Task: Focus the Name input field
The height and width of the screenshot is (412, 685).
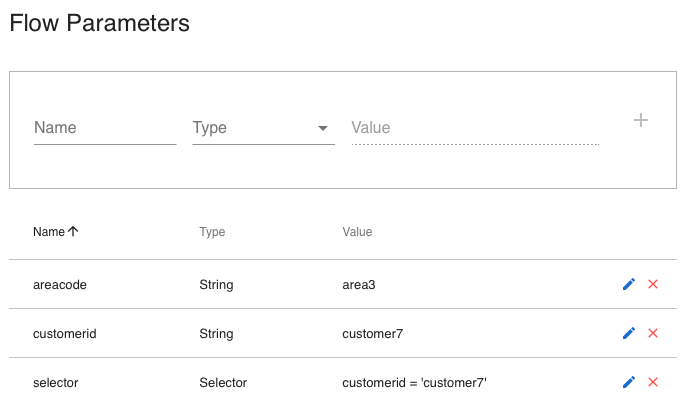Action: tap(104, 128)
